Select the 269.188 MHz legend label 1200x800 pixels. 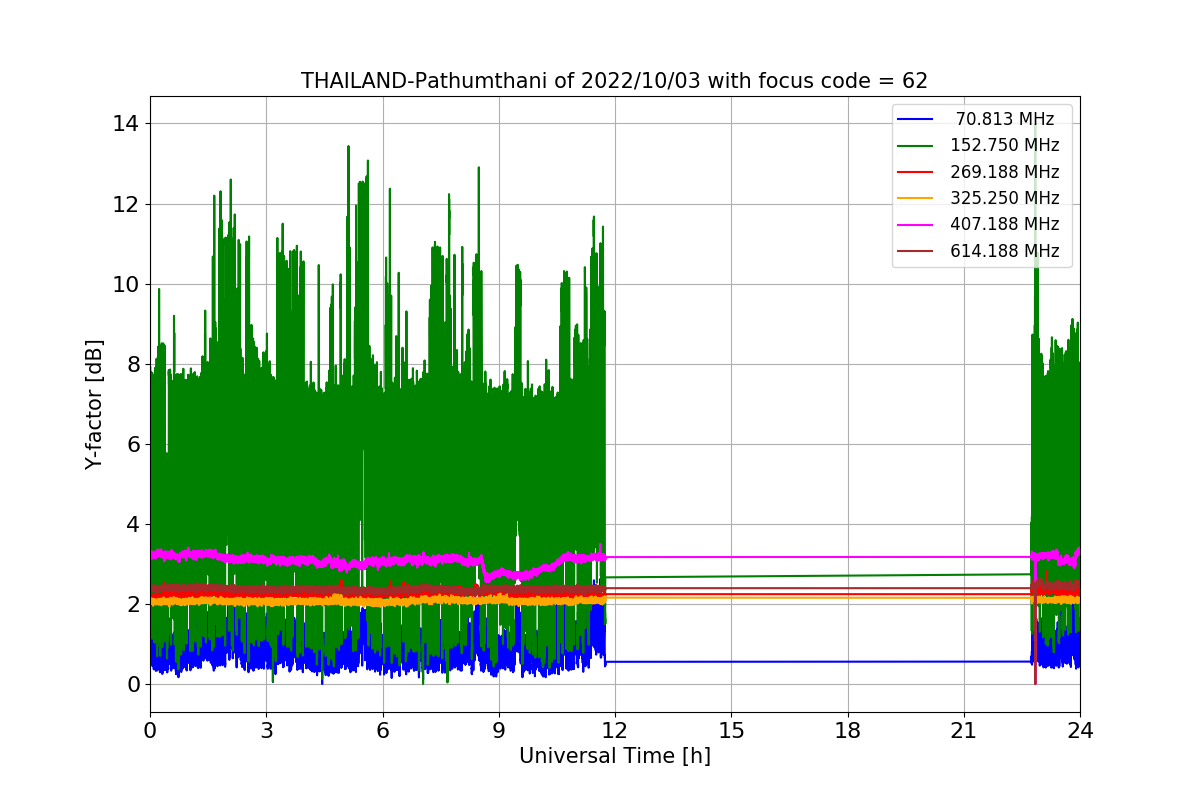(1005, 172)
